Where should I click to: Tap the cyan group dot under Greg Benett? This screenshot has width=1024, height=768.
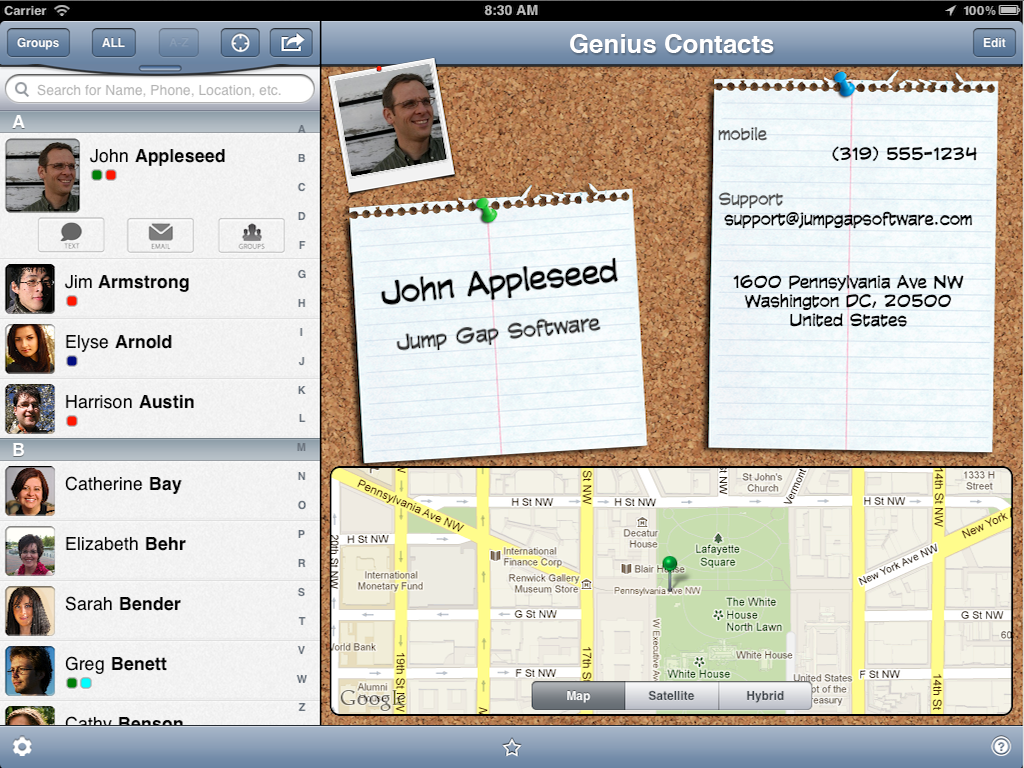pyautogui.click(x=86, y=683)
